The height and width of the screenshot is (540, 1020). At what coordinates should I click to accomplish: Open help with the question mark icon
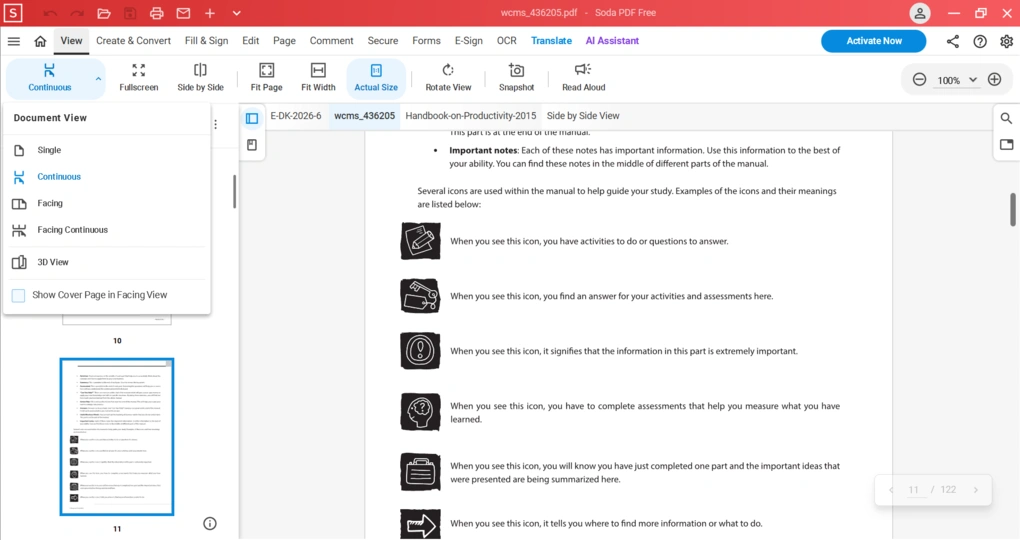[980, 42]
